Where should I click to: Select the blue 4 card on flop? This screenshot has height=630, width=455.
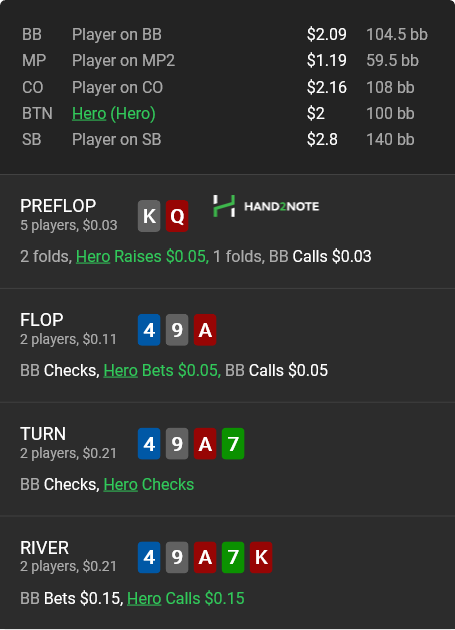149,330
